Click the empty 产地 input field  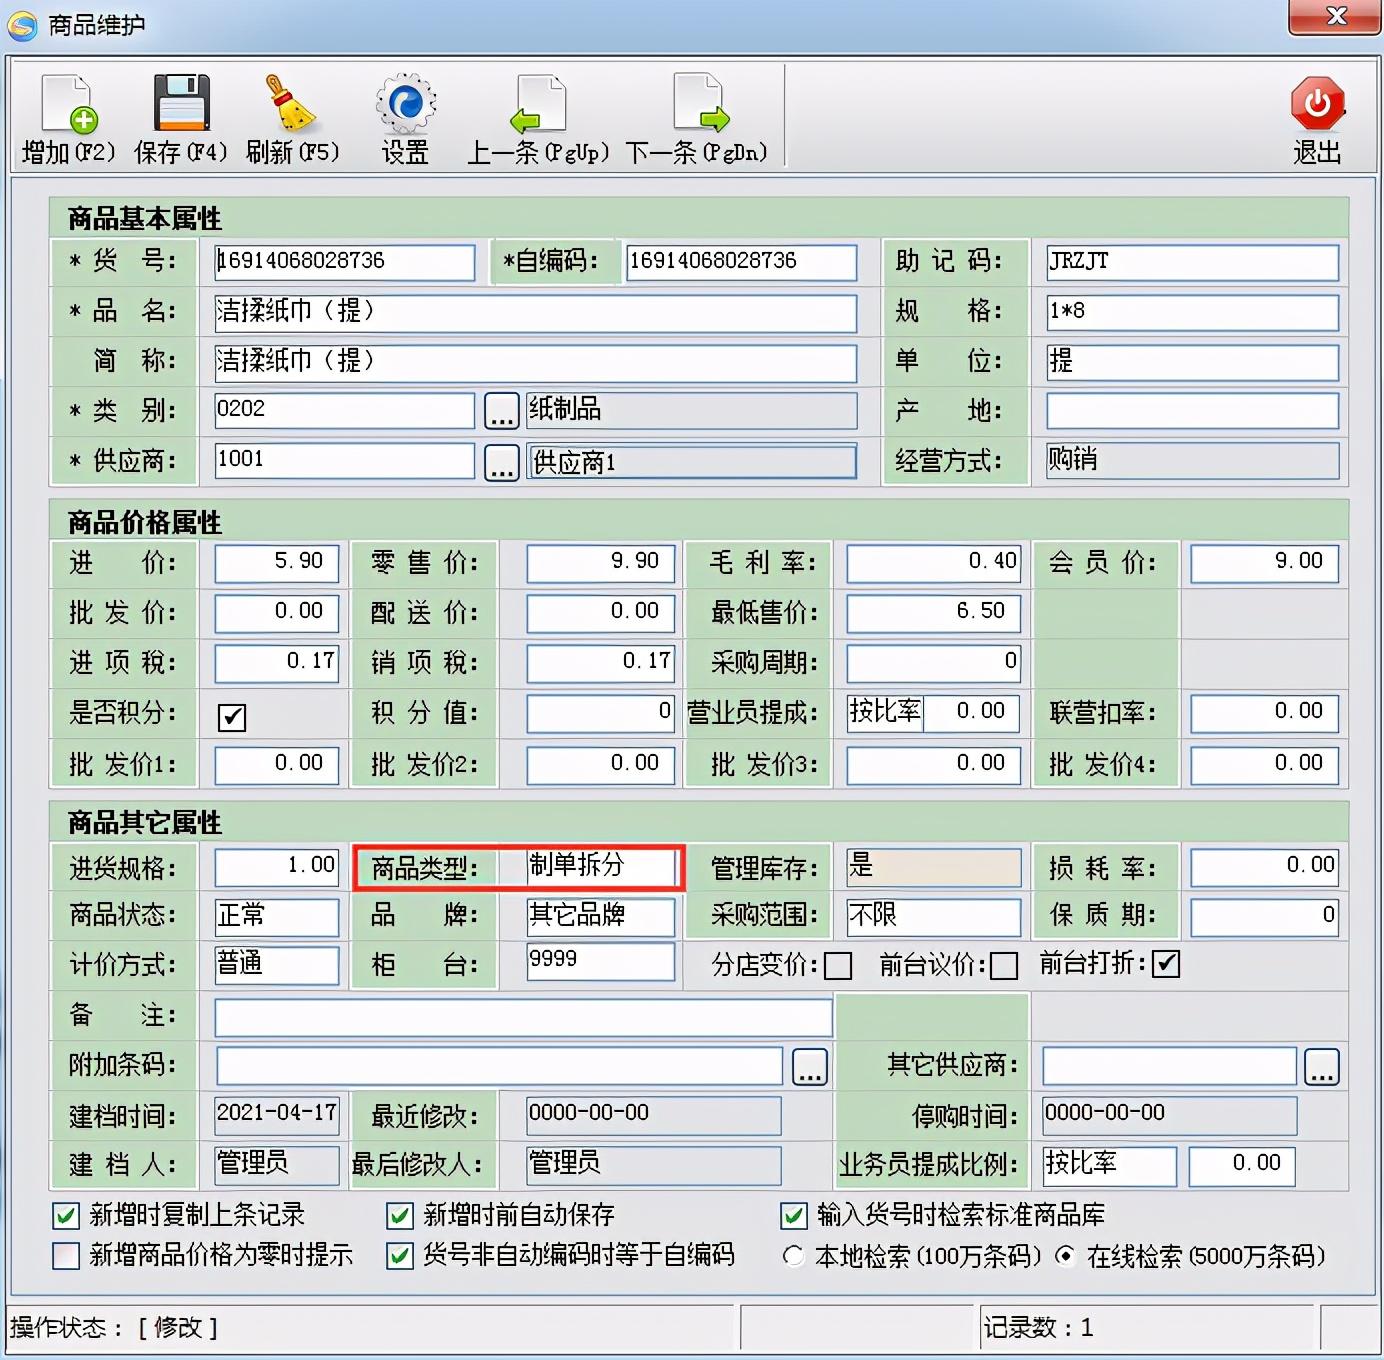point(1192,410)
